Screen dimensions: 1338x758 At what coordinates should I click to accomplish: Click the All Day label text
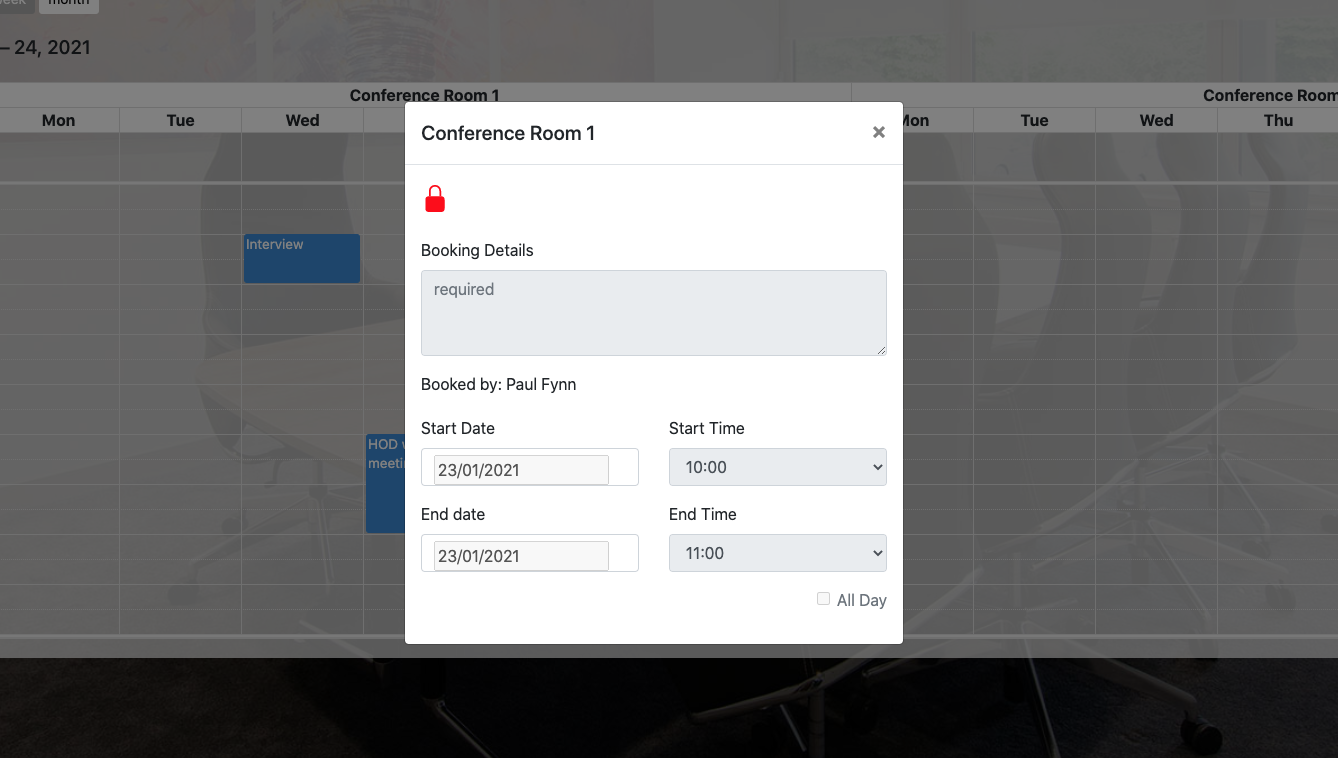click(861, 600)
